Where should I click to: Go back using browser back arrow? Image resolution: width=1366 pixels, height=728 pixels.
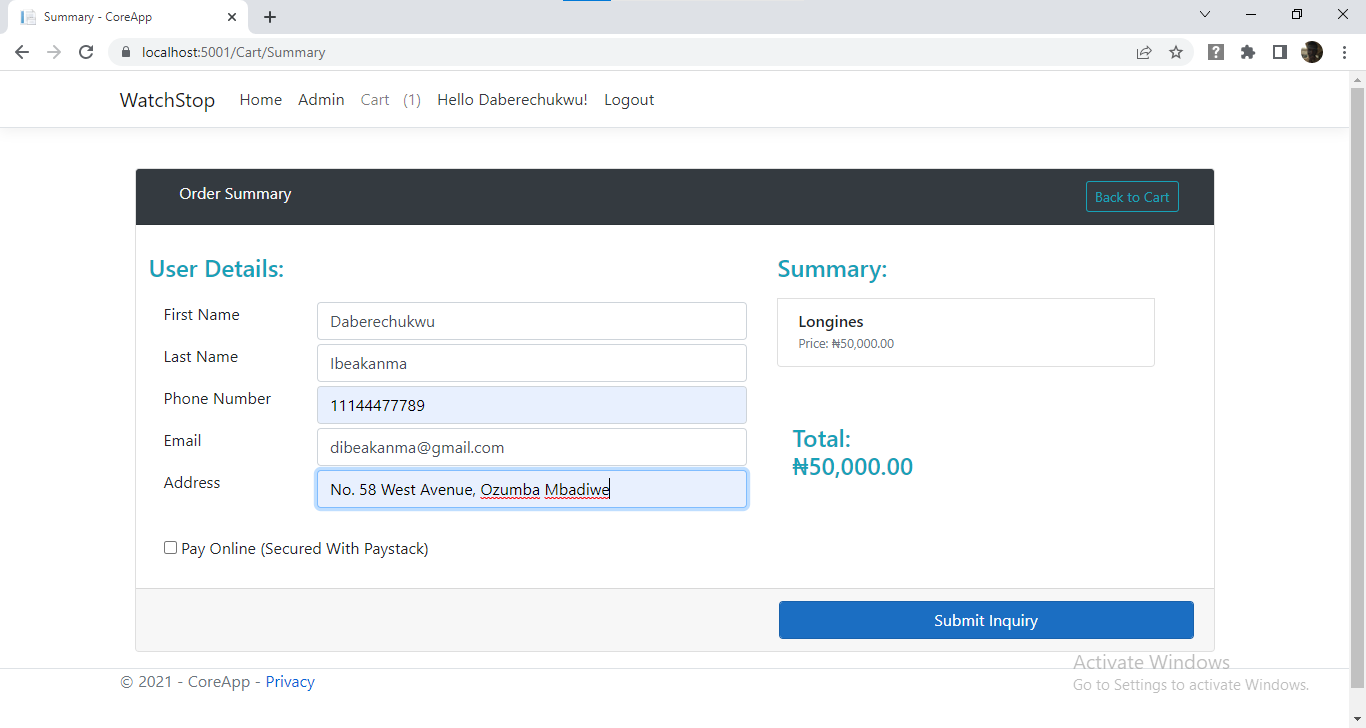coord(22,52)
